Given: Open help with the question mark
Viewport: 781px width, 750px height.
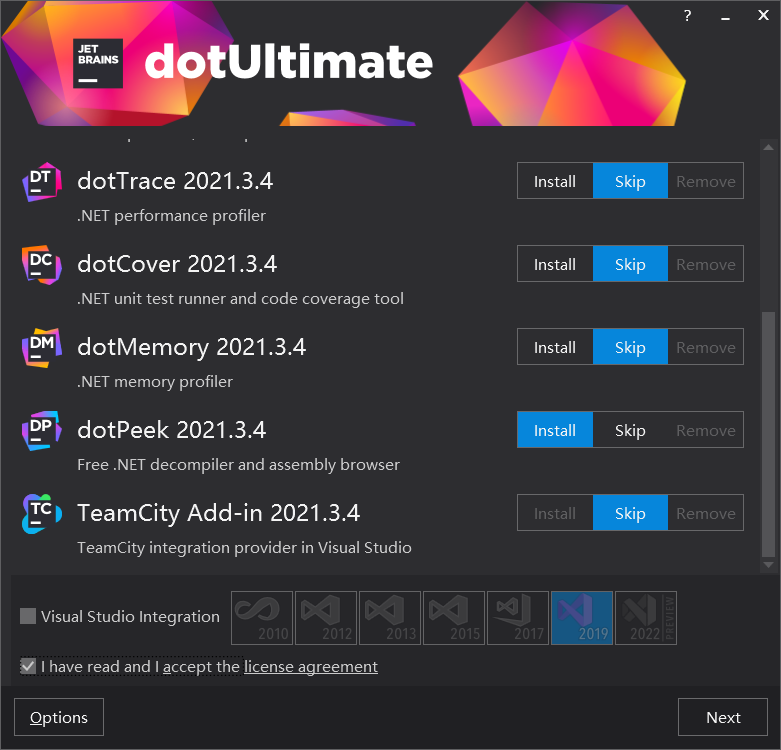Looking at the screenshot, I should [x=687, y=16].
